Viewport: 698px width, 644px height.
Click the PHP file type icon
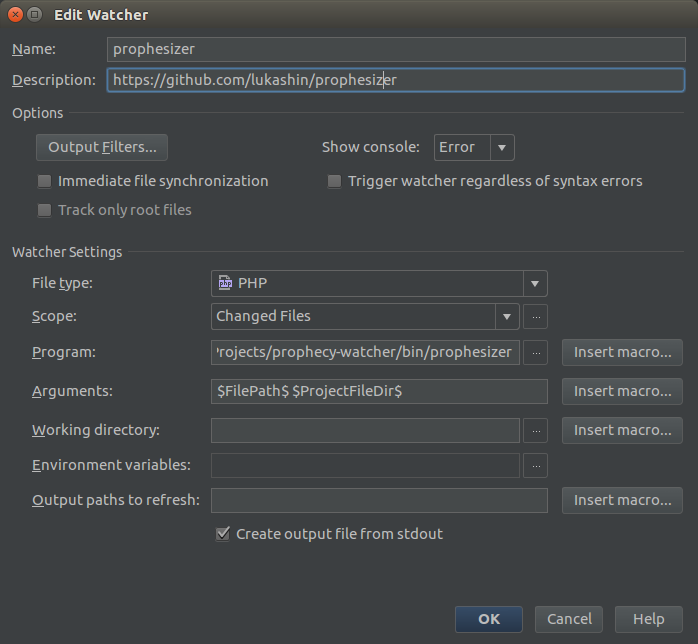pyautogui.click(x=225, y=283)
